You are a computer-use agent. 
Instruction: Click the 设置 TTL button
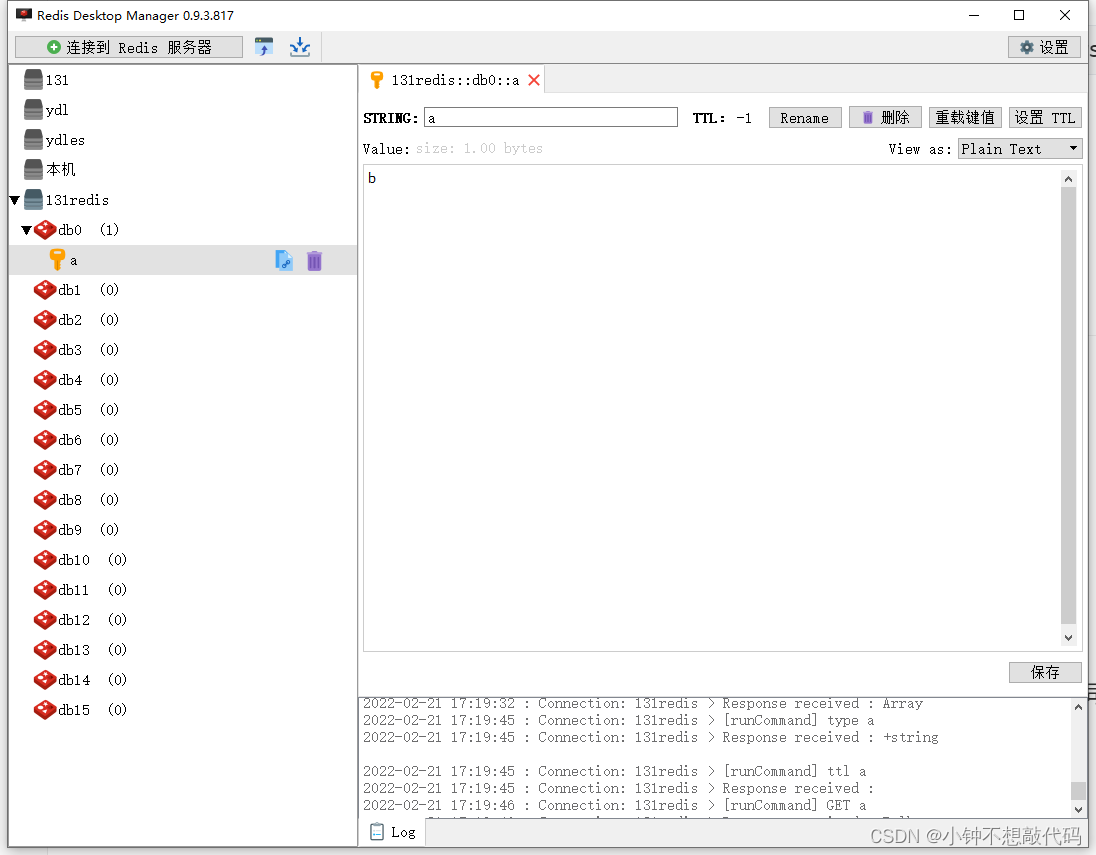click(1045, 117)
